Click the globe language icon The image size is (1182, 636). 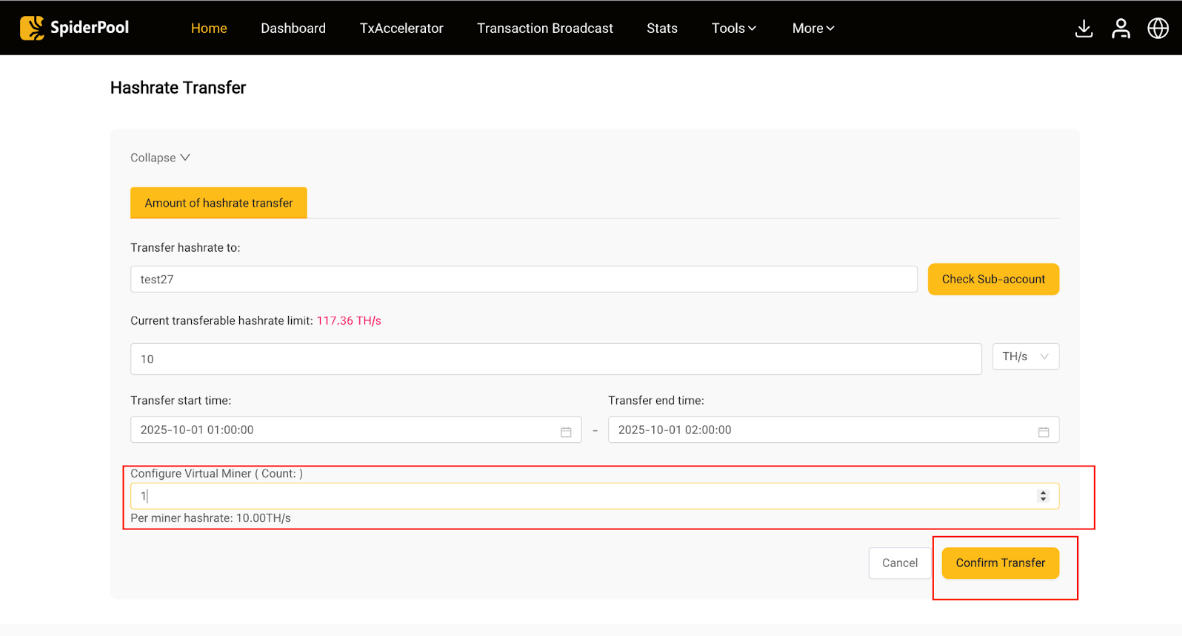1158,28
